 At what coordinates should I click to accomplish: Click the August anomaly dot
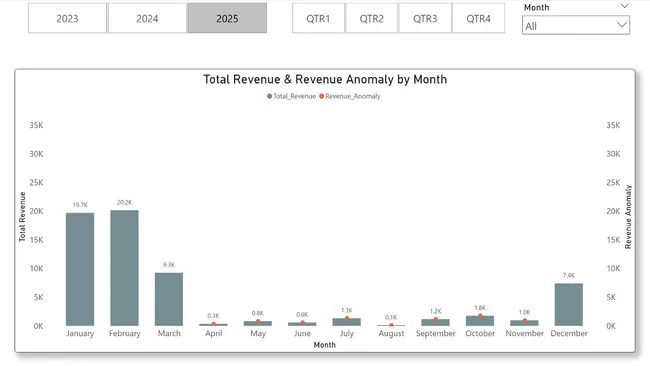tap(391, 325)
